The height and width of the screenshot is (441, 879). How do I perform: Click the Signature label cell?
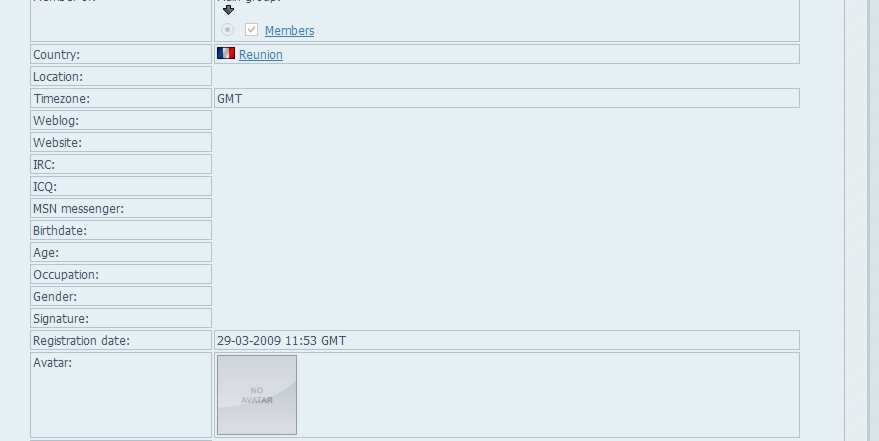tap(121, 318)
